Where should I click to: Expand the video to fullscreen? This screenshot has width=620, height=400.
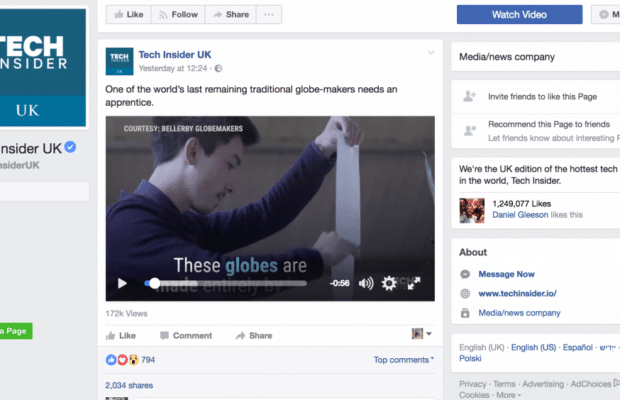(414, 283)
